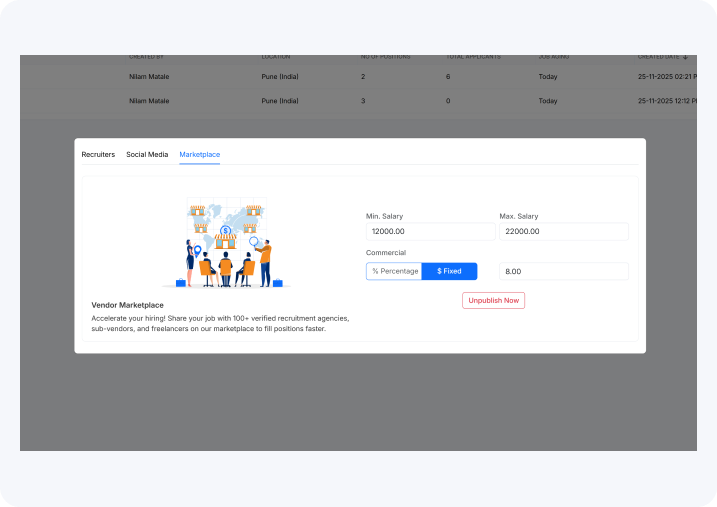Click the applicant count 6 in first row
Screen dimensions: 717x507
click(x=448, y=76)
